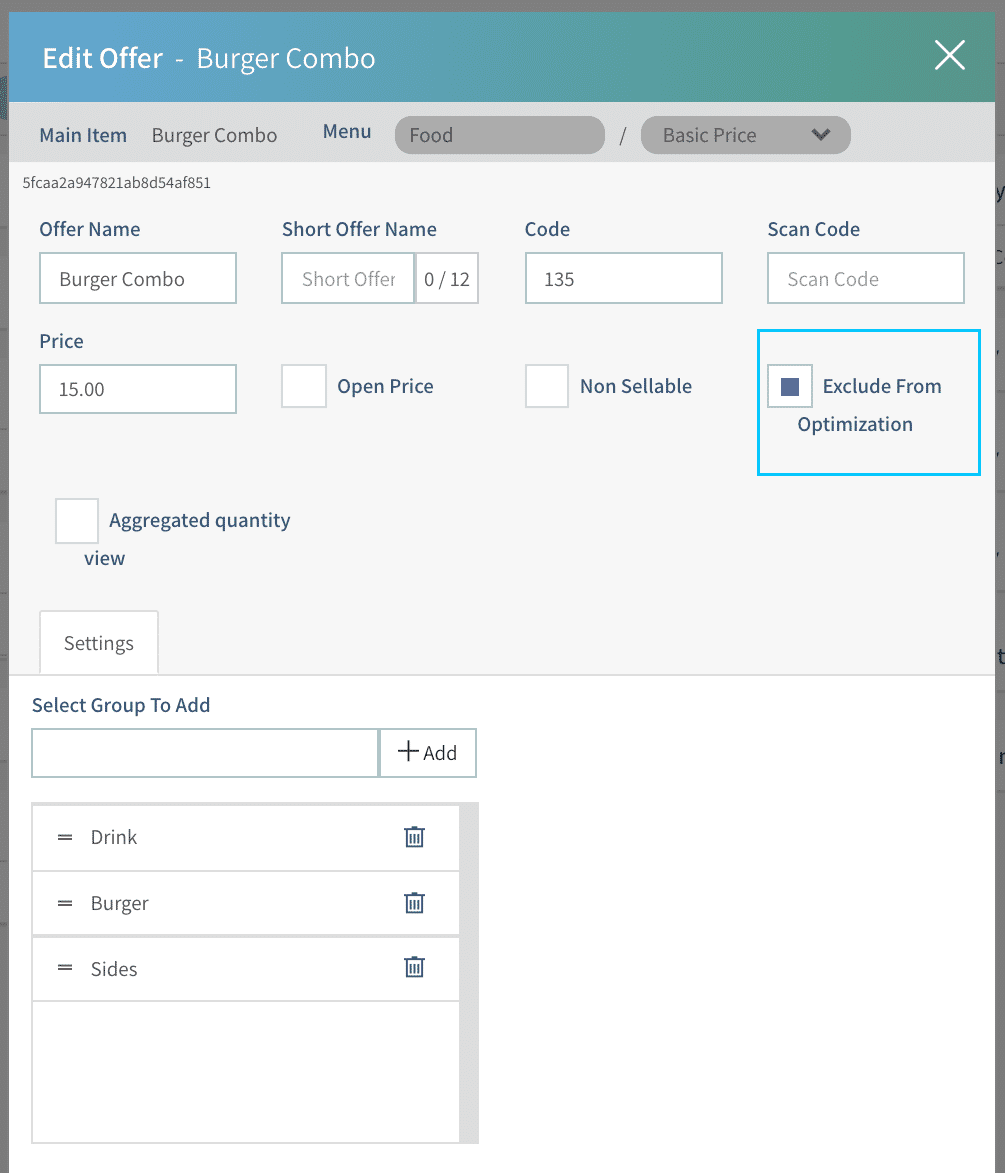Close the Edit Offer dialog

(x=949, y=56)
